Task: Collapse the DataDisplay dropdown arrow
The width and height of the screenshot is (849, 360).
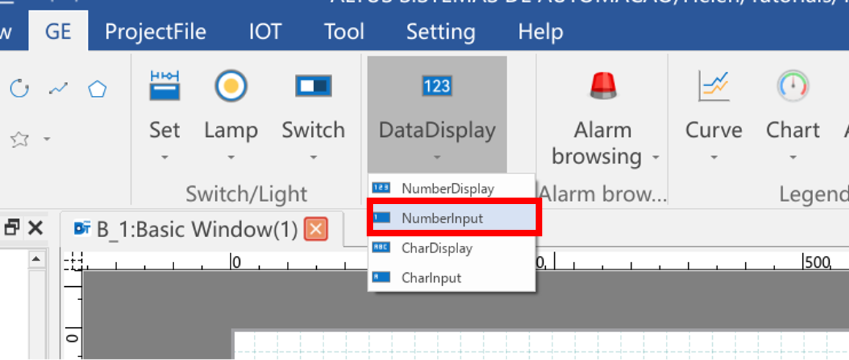Action: click(x=437, y=158)
